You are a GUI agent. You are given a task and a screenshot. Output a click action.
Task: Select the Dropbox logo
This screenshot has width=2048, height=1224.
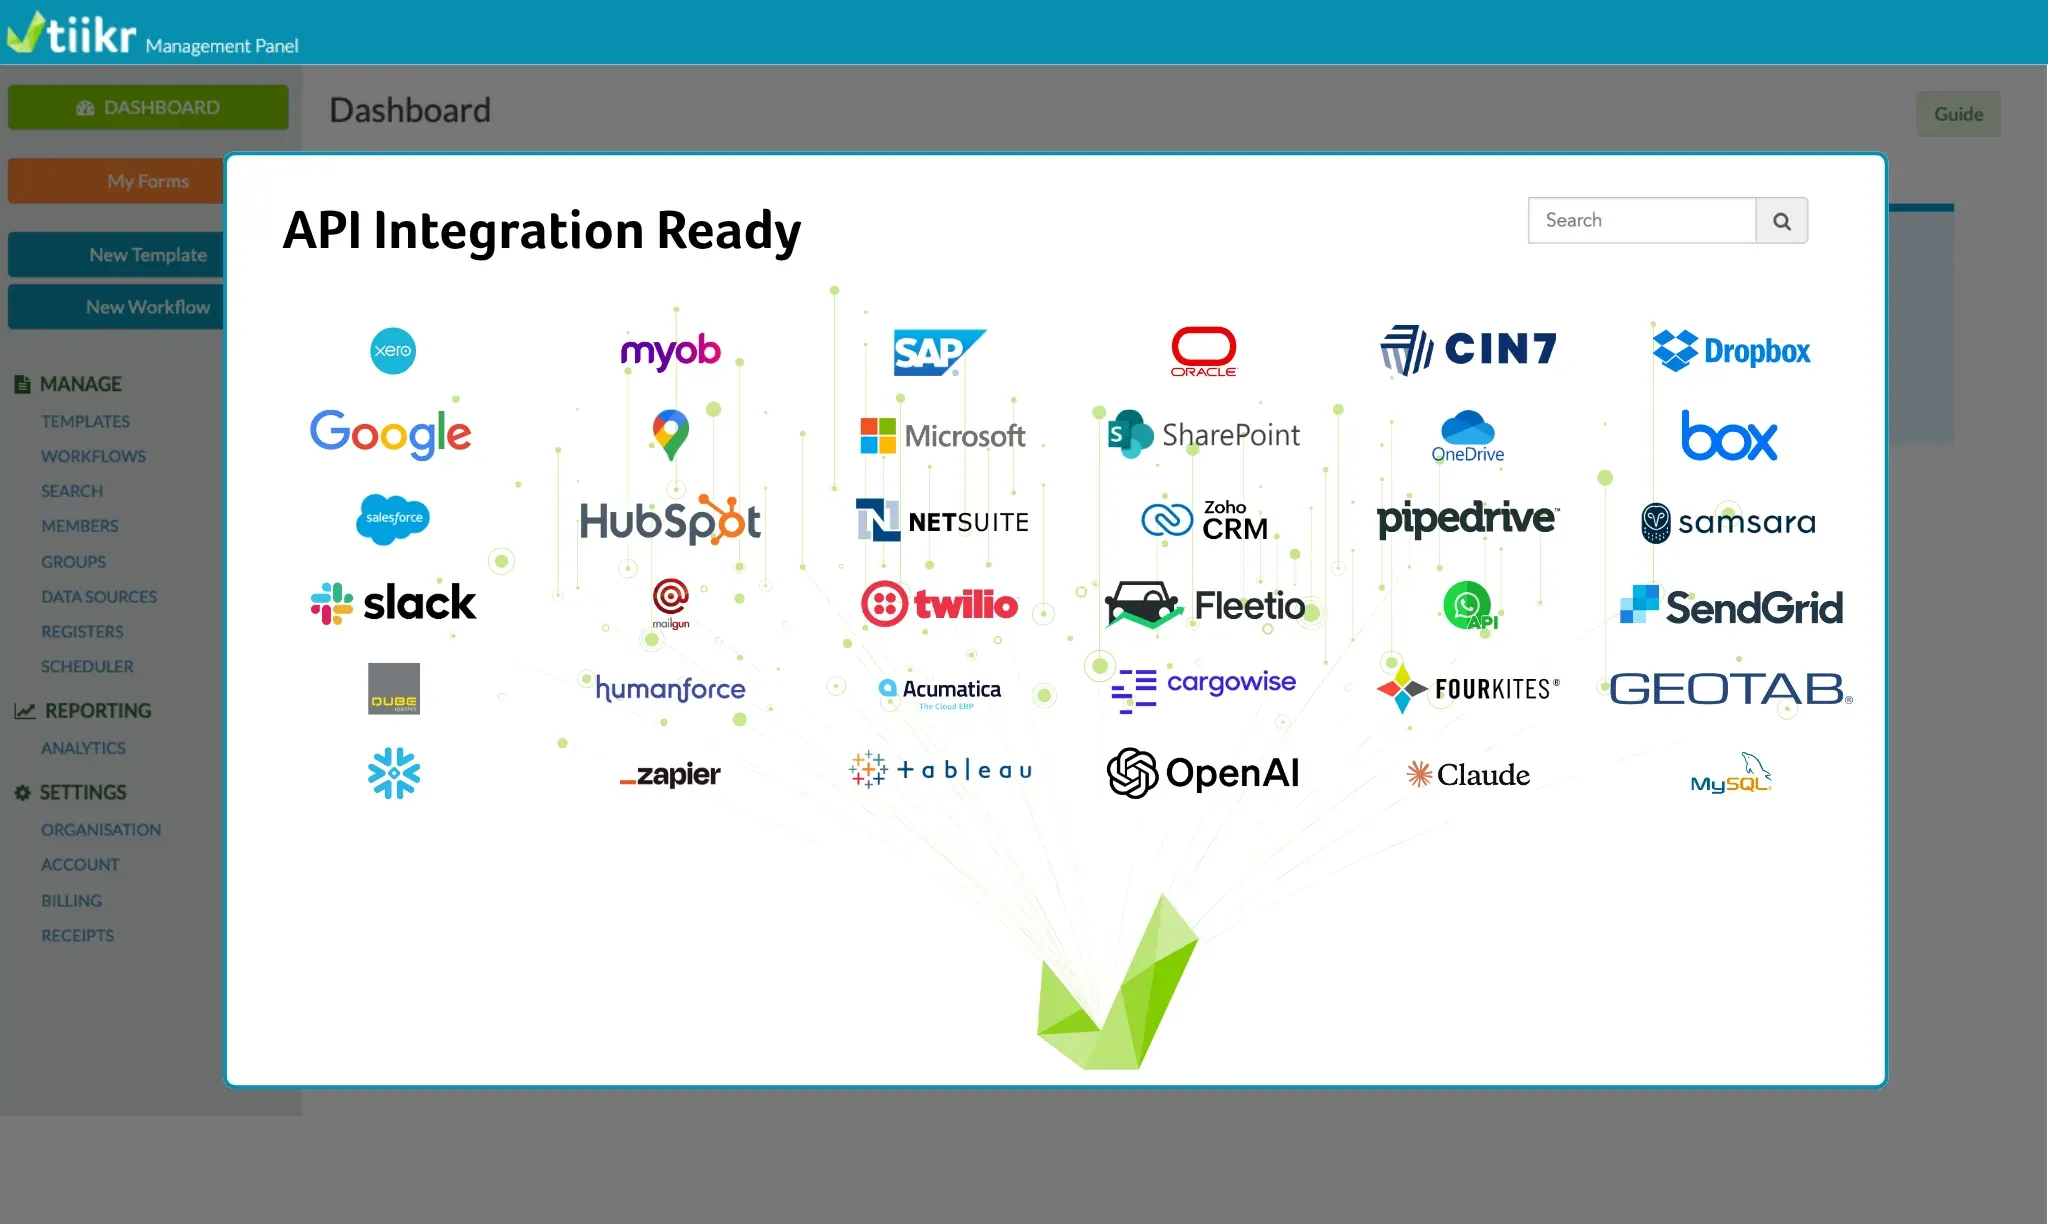pos(1731,351)
